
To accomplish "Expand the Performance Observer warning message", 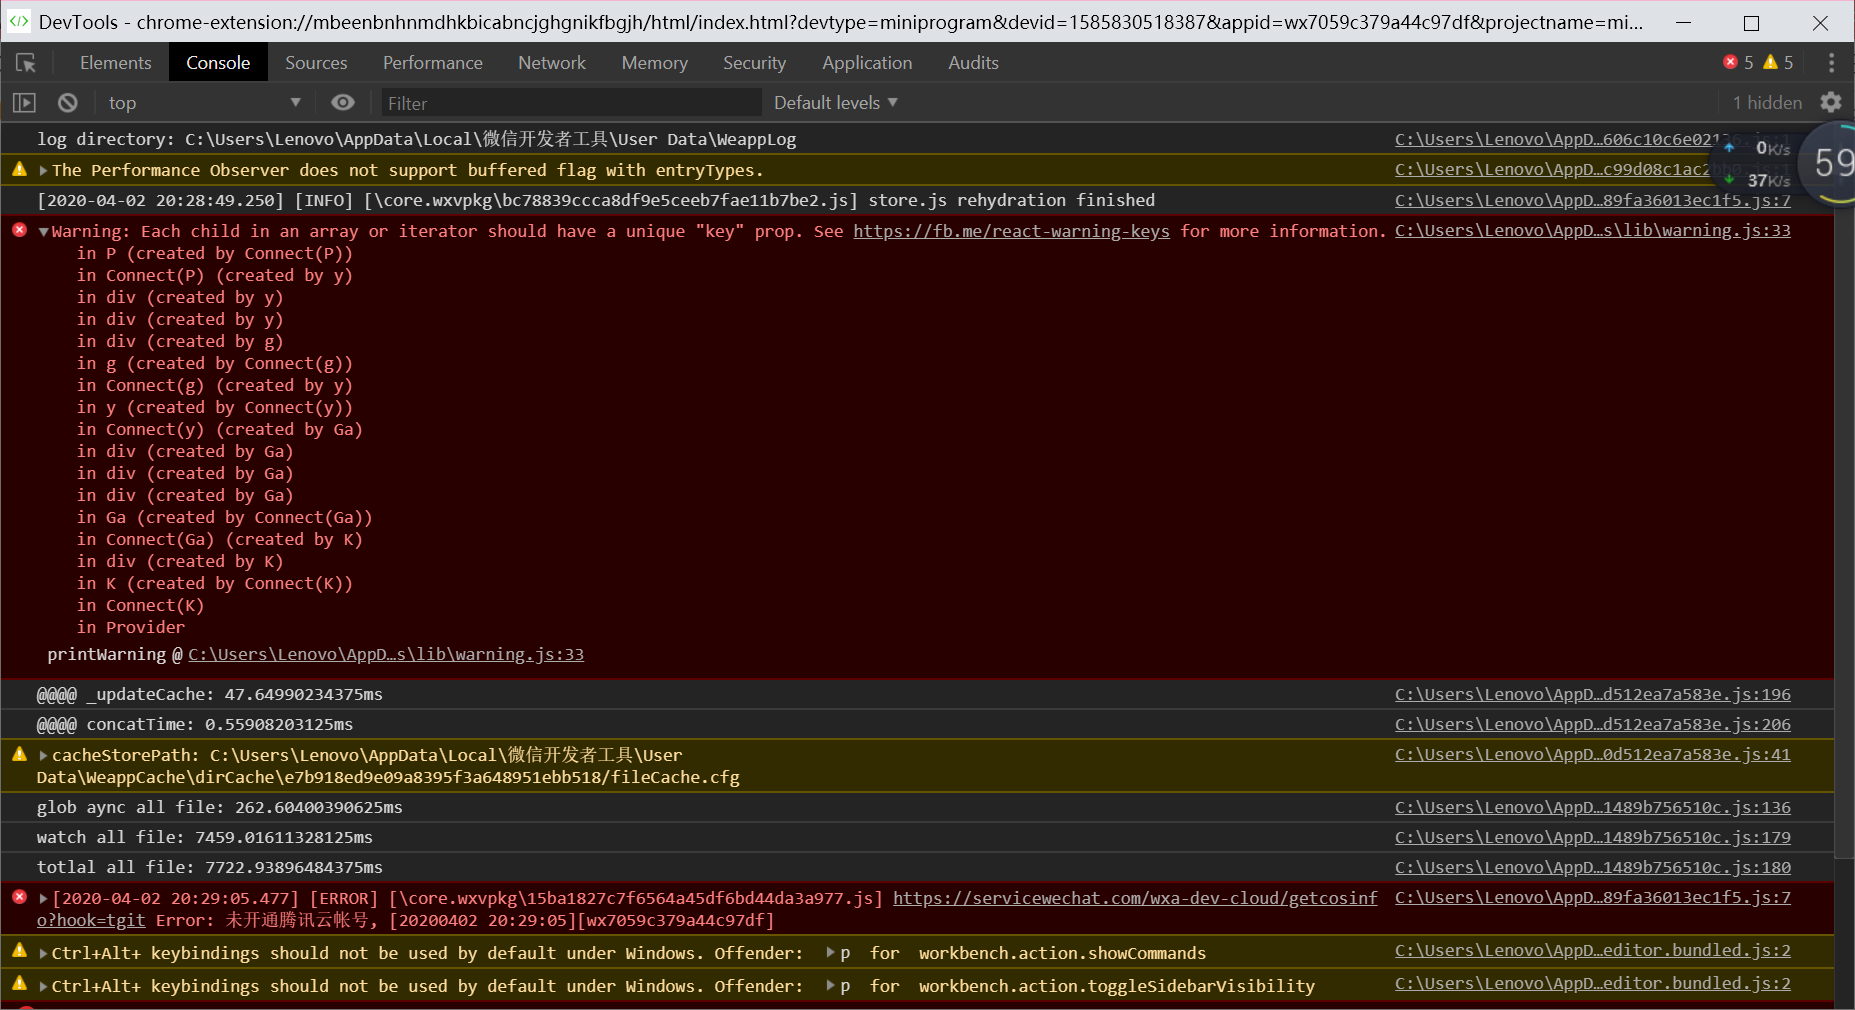I will click(43, 171).
